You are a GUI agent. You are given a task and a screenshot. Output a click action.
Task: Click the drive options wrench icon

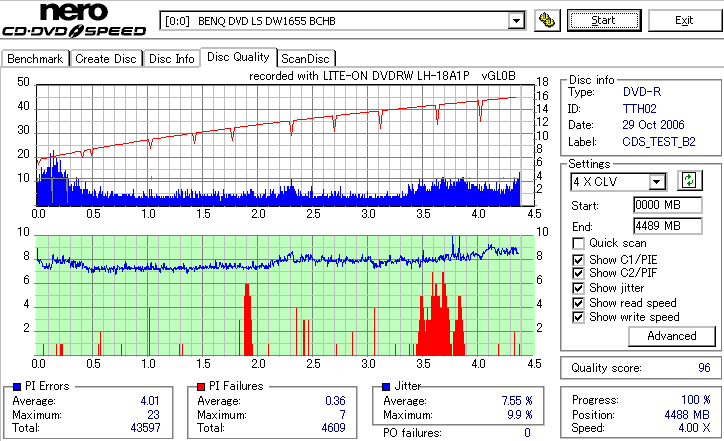tap(547, 20)
